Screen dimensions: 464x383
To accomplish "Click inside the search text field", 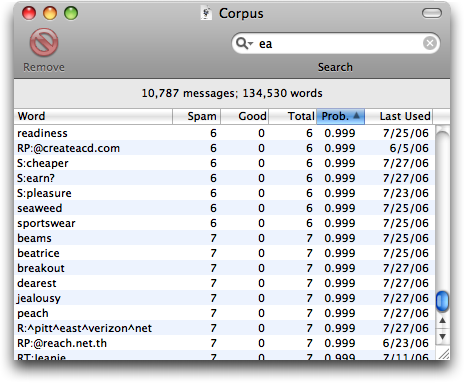I will coord(338,43).
